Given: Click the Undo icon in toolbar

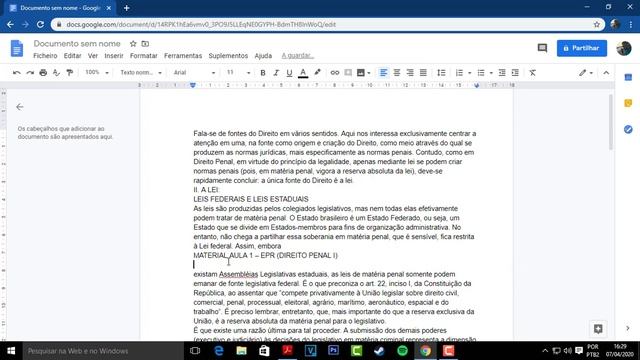Looking at the screenshot, I should (17, 73).
